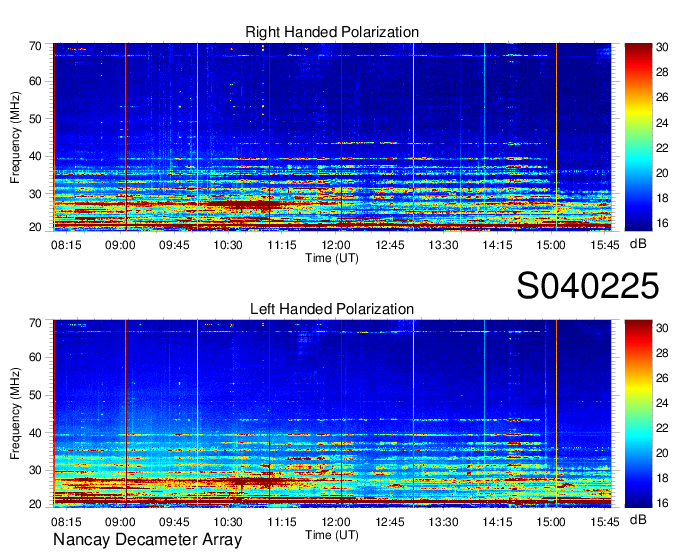Click the 24 dB label on the top color bar
The width and height of the screenshot is (680, 552).
(x=662, y=123)
